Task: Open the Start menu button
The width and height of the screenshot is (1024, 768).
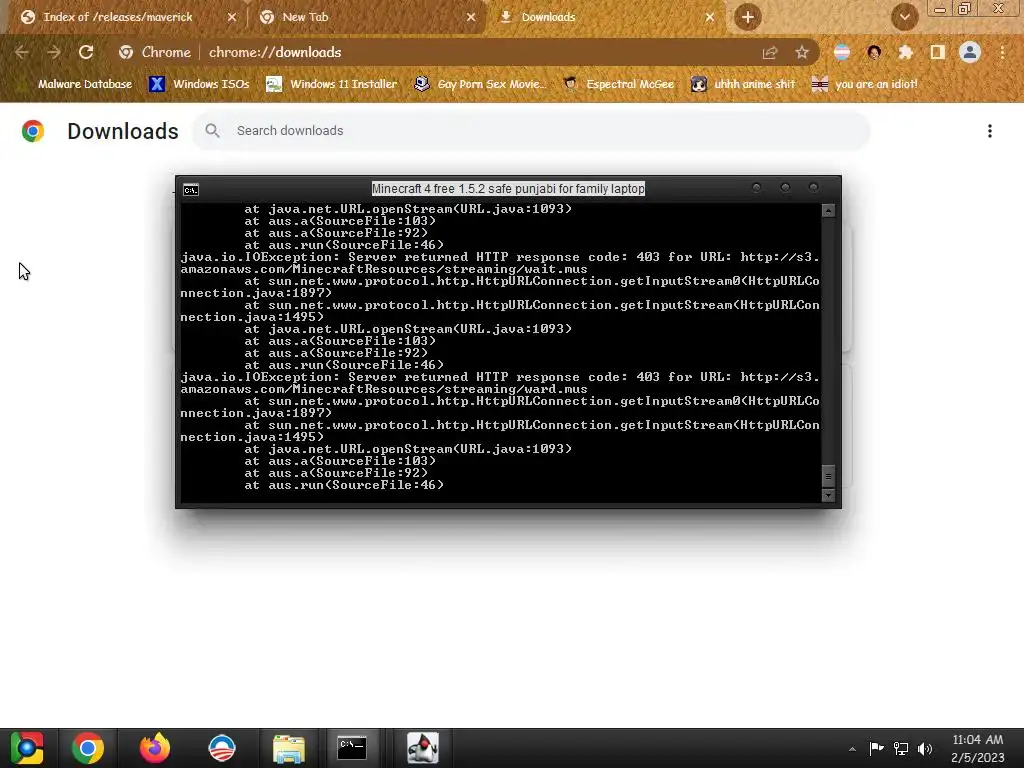Action: point(26,748)
